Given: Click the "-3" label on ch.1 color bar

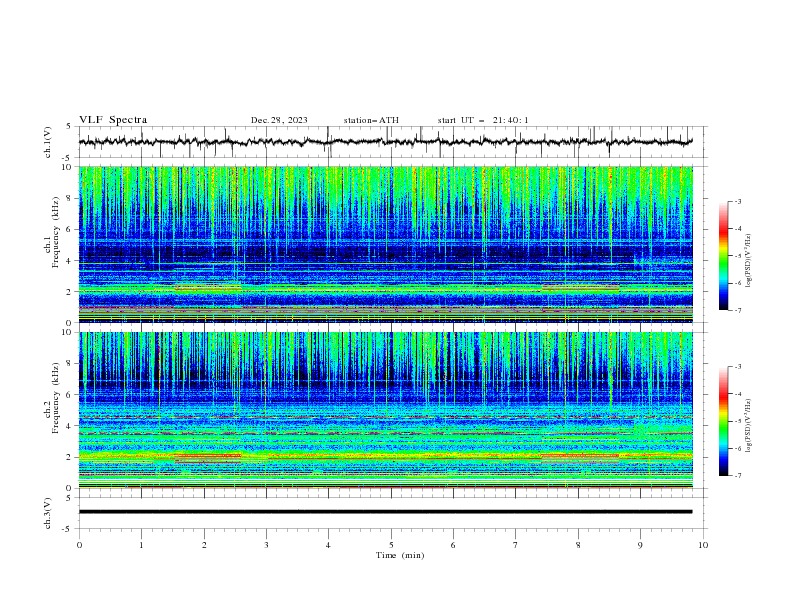Looking at the screenshot, I should point(737,201).
